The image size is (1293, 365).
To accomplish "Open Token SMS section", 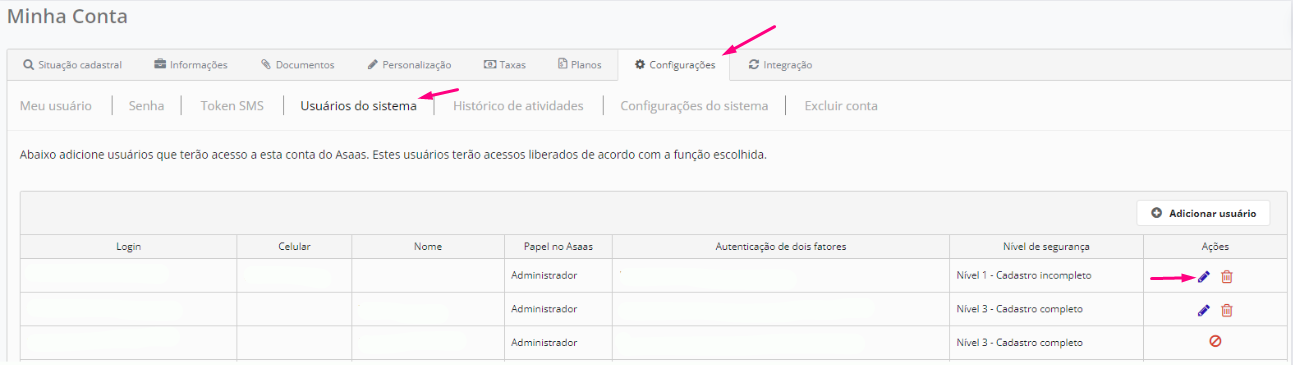I will [232, 105].
